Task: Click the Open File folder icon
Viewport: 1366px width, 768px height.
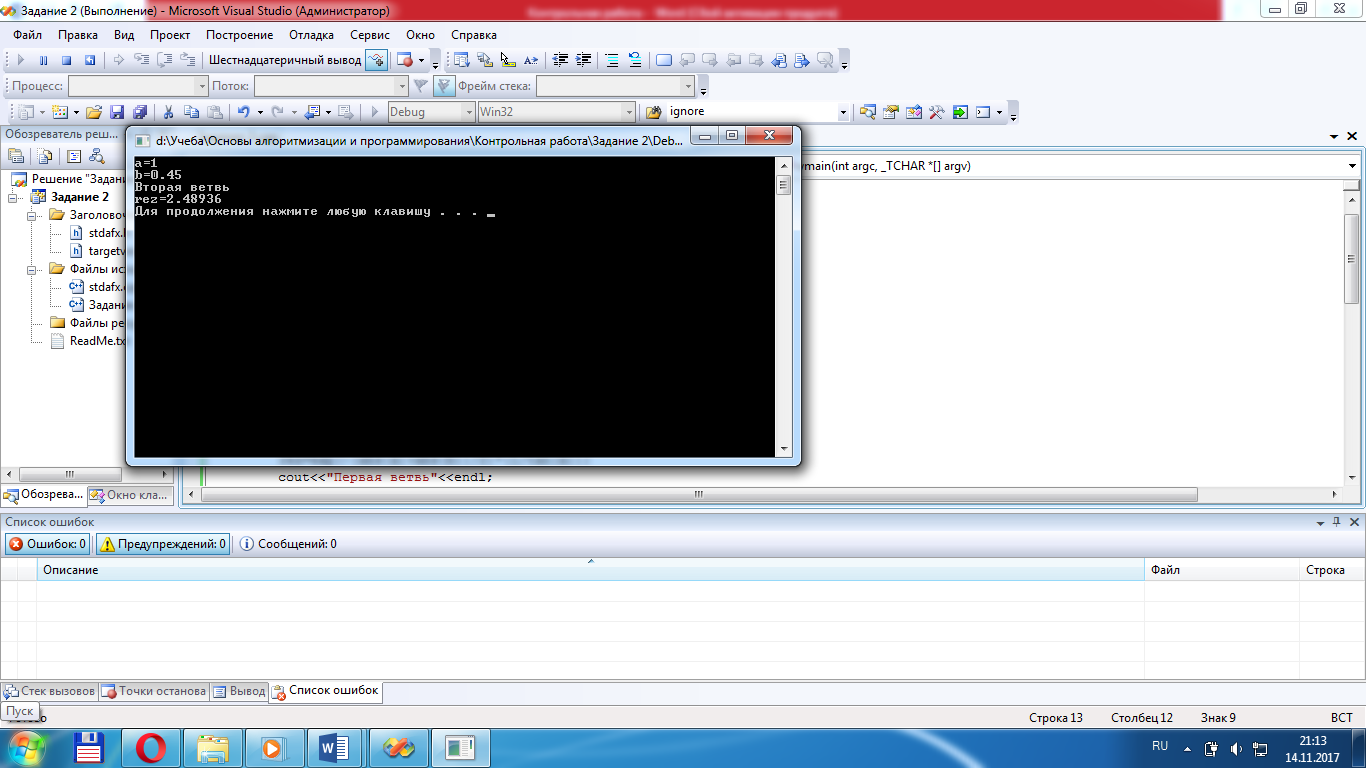Action: (94, 112)
